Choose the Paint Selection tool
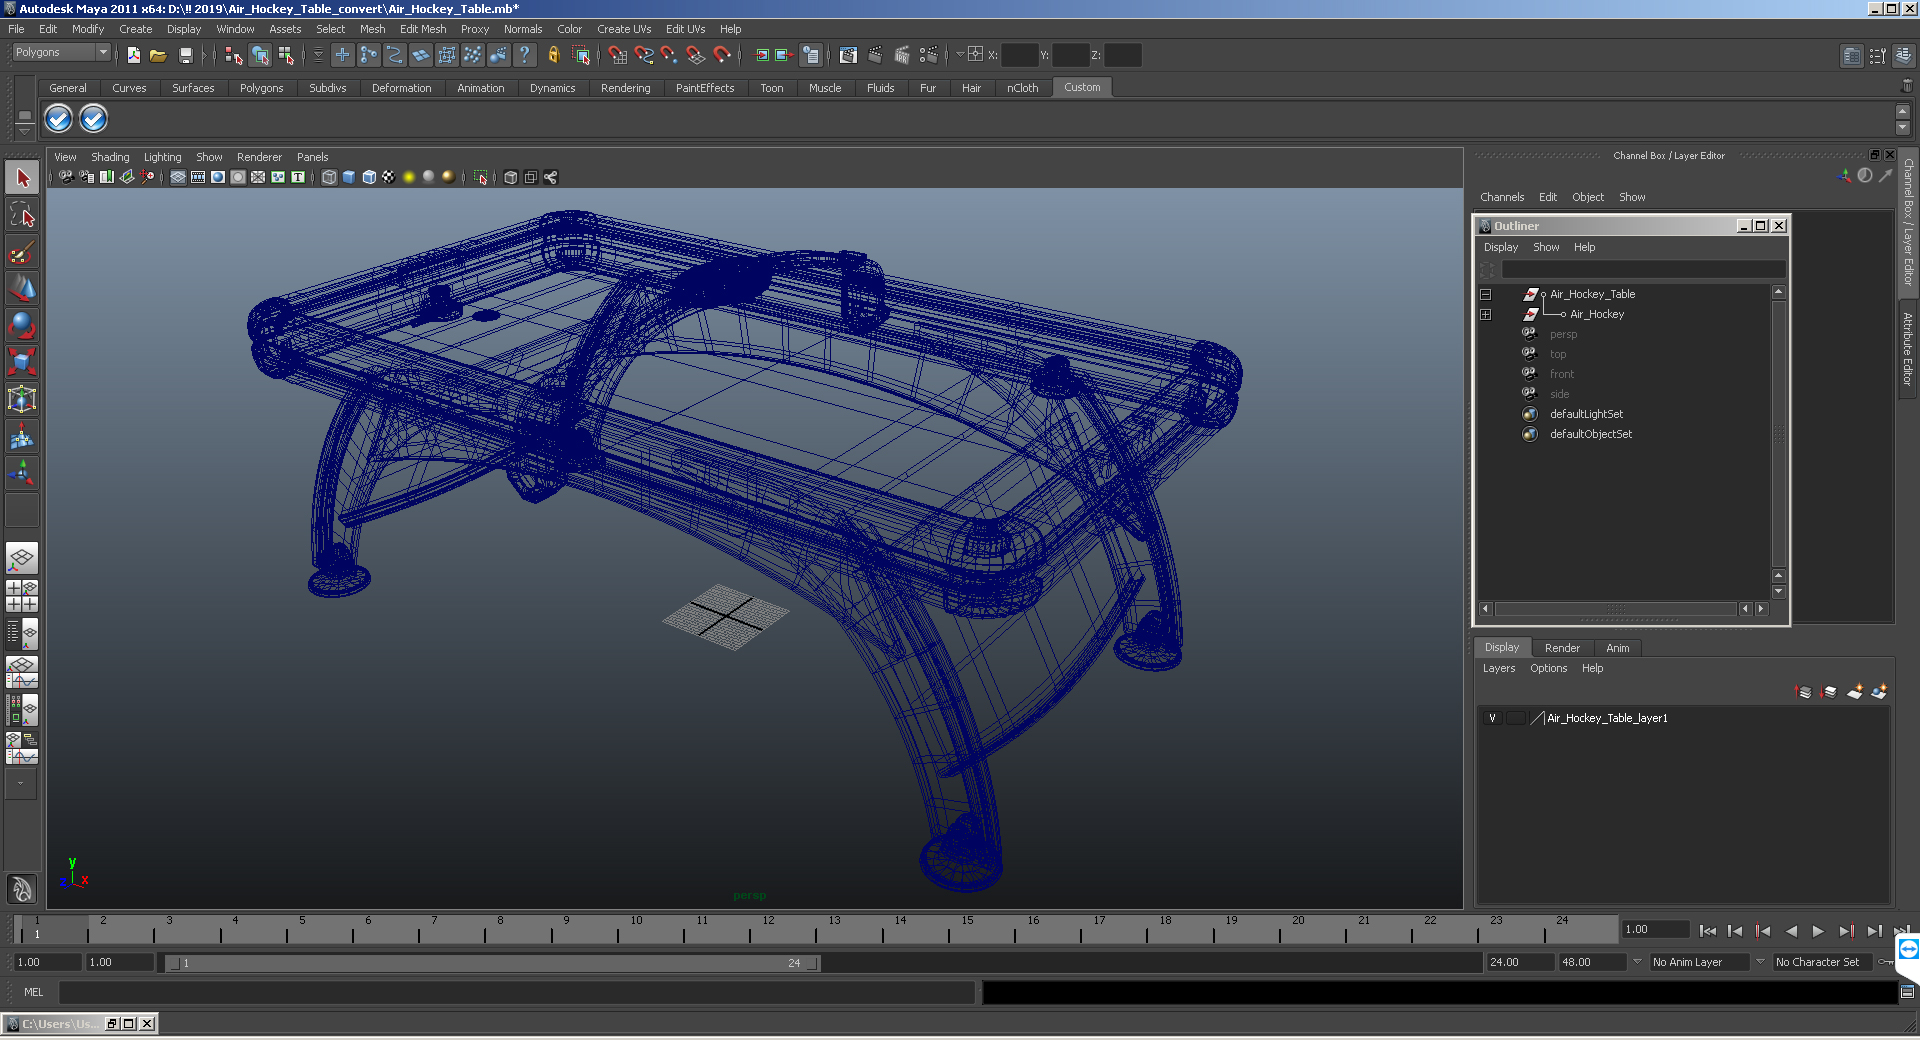Viewport: 1920px width, 1040px height. point(22,251)
